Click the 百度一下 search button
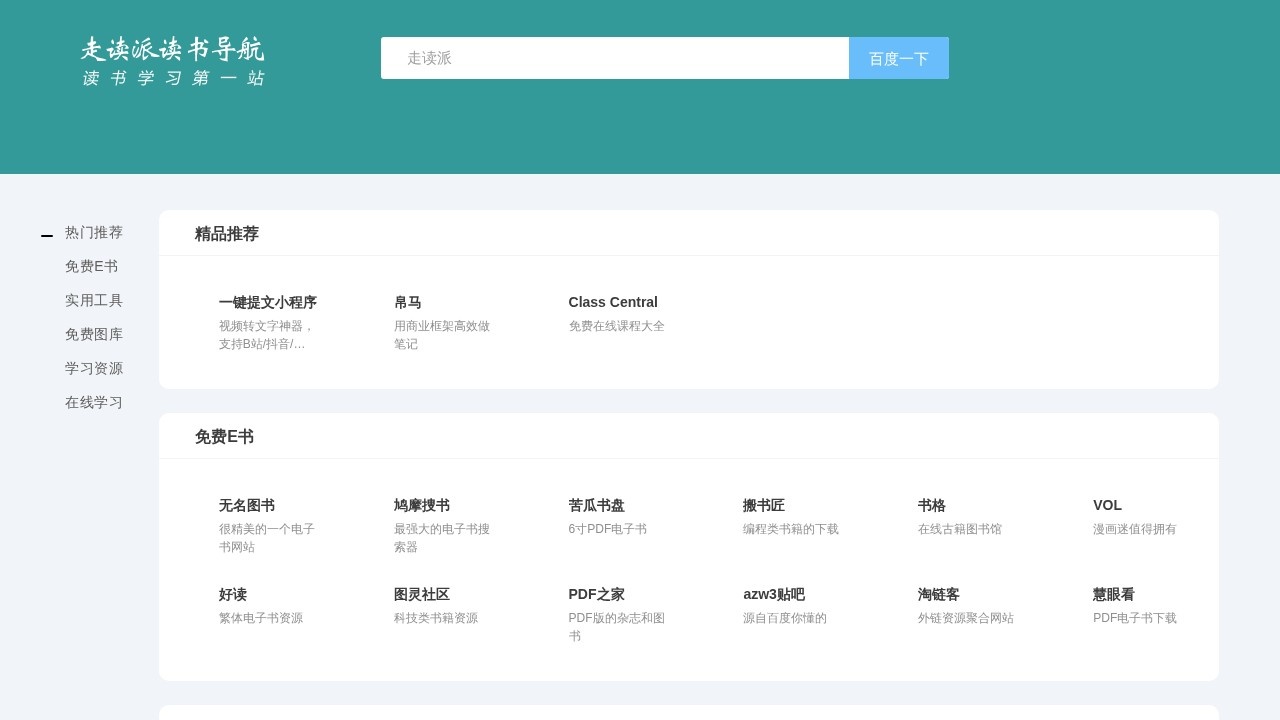The height and width of the screenshot is (720, 1280). (x=898, y=57)
